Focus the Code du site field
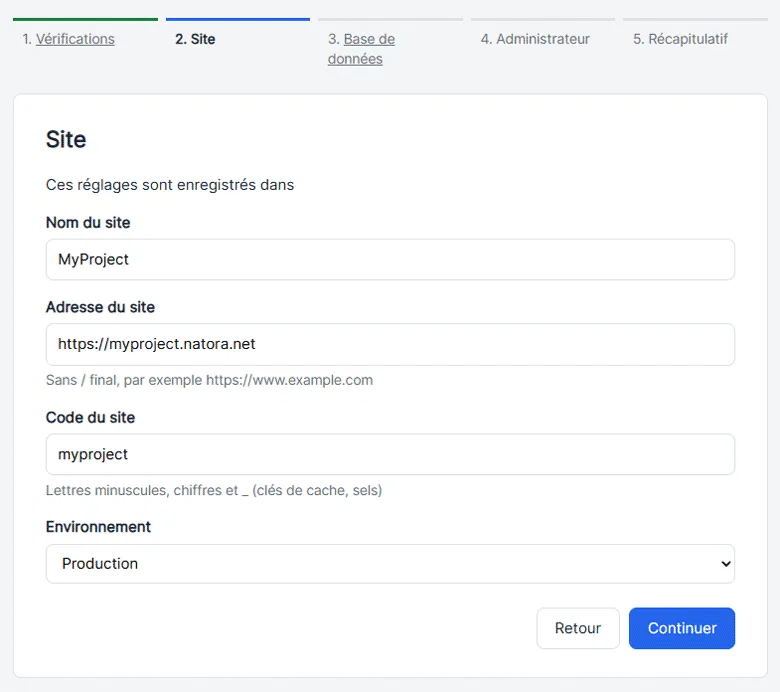The width and height of the screenshot is (780, 692). 390,454
